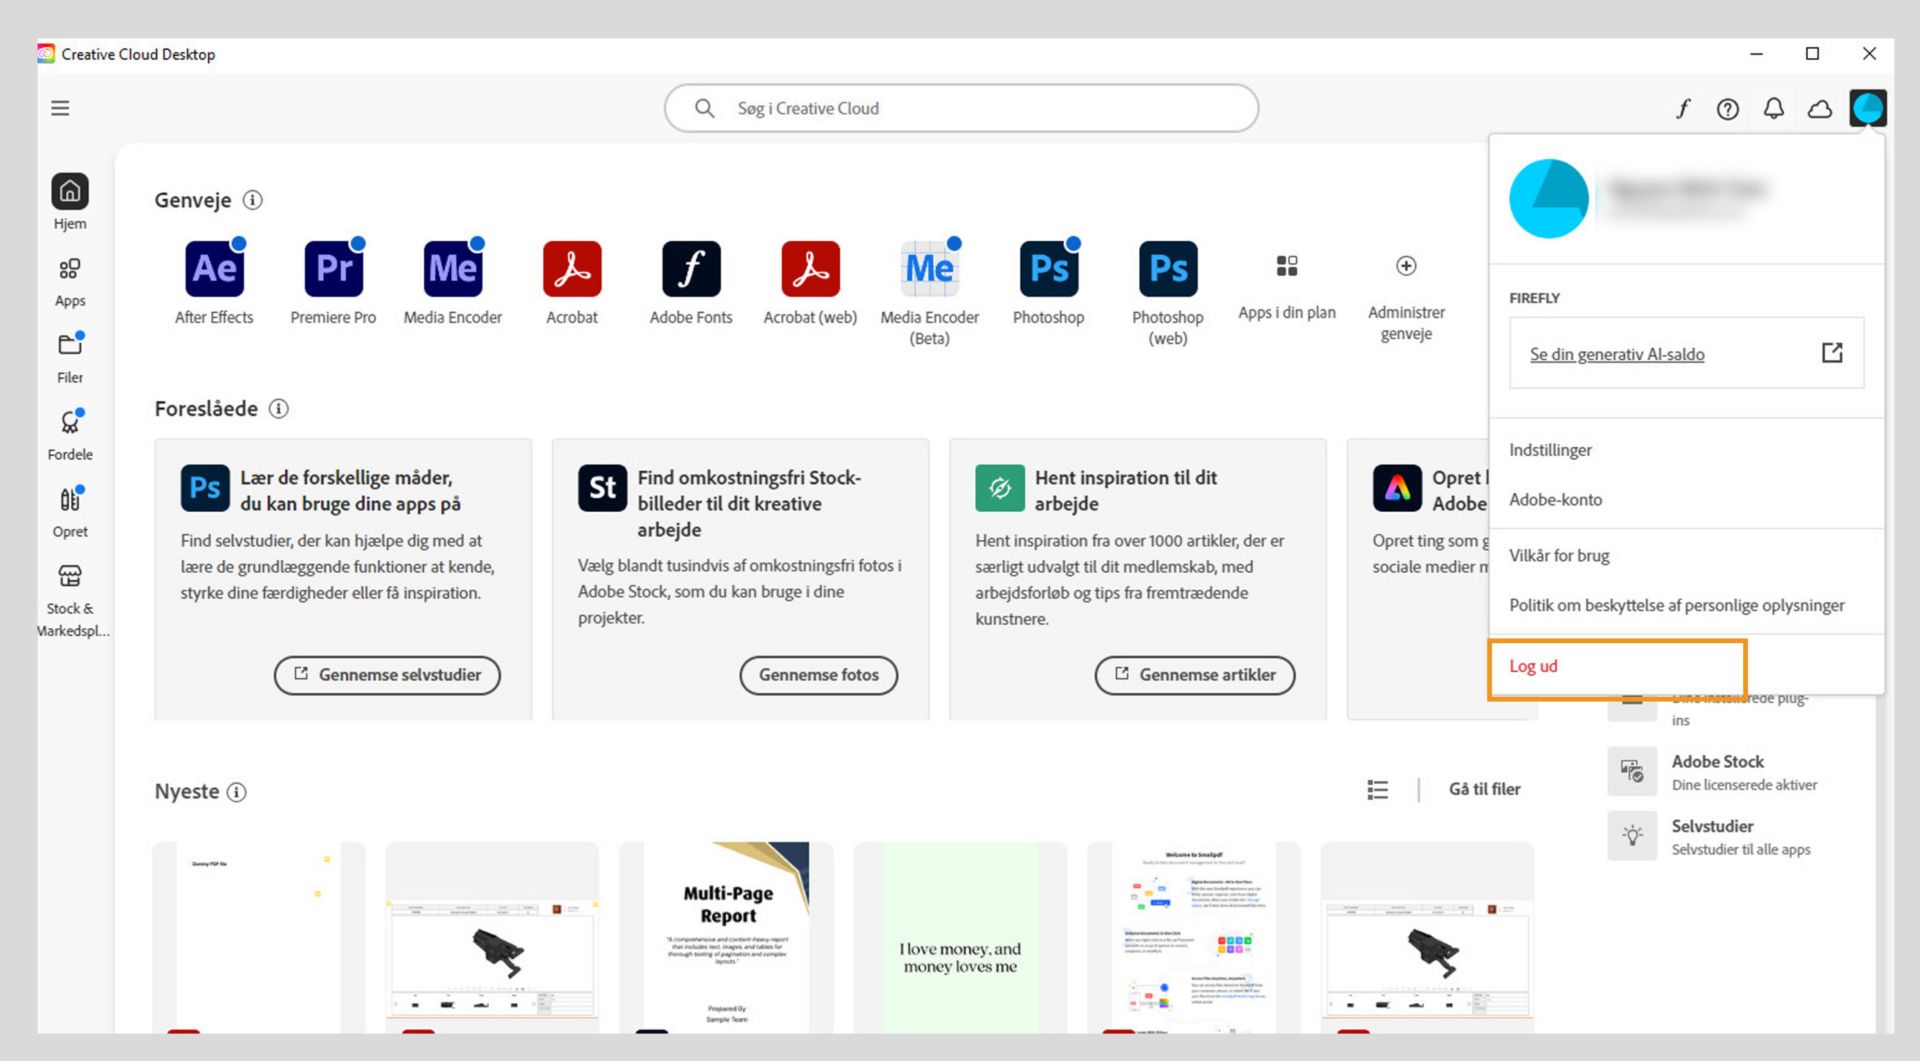Click the large profile avatar in the menu
Viewport: 1920px width, 1061px height.
click(x=1548, y=198)
